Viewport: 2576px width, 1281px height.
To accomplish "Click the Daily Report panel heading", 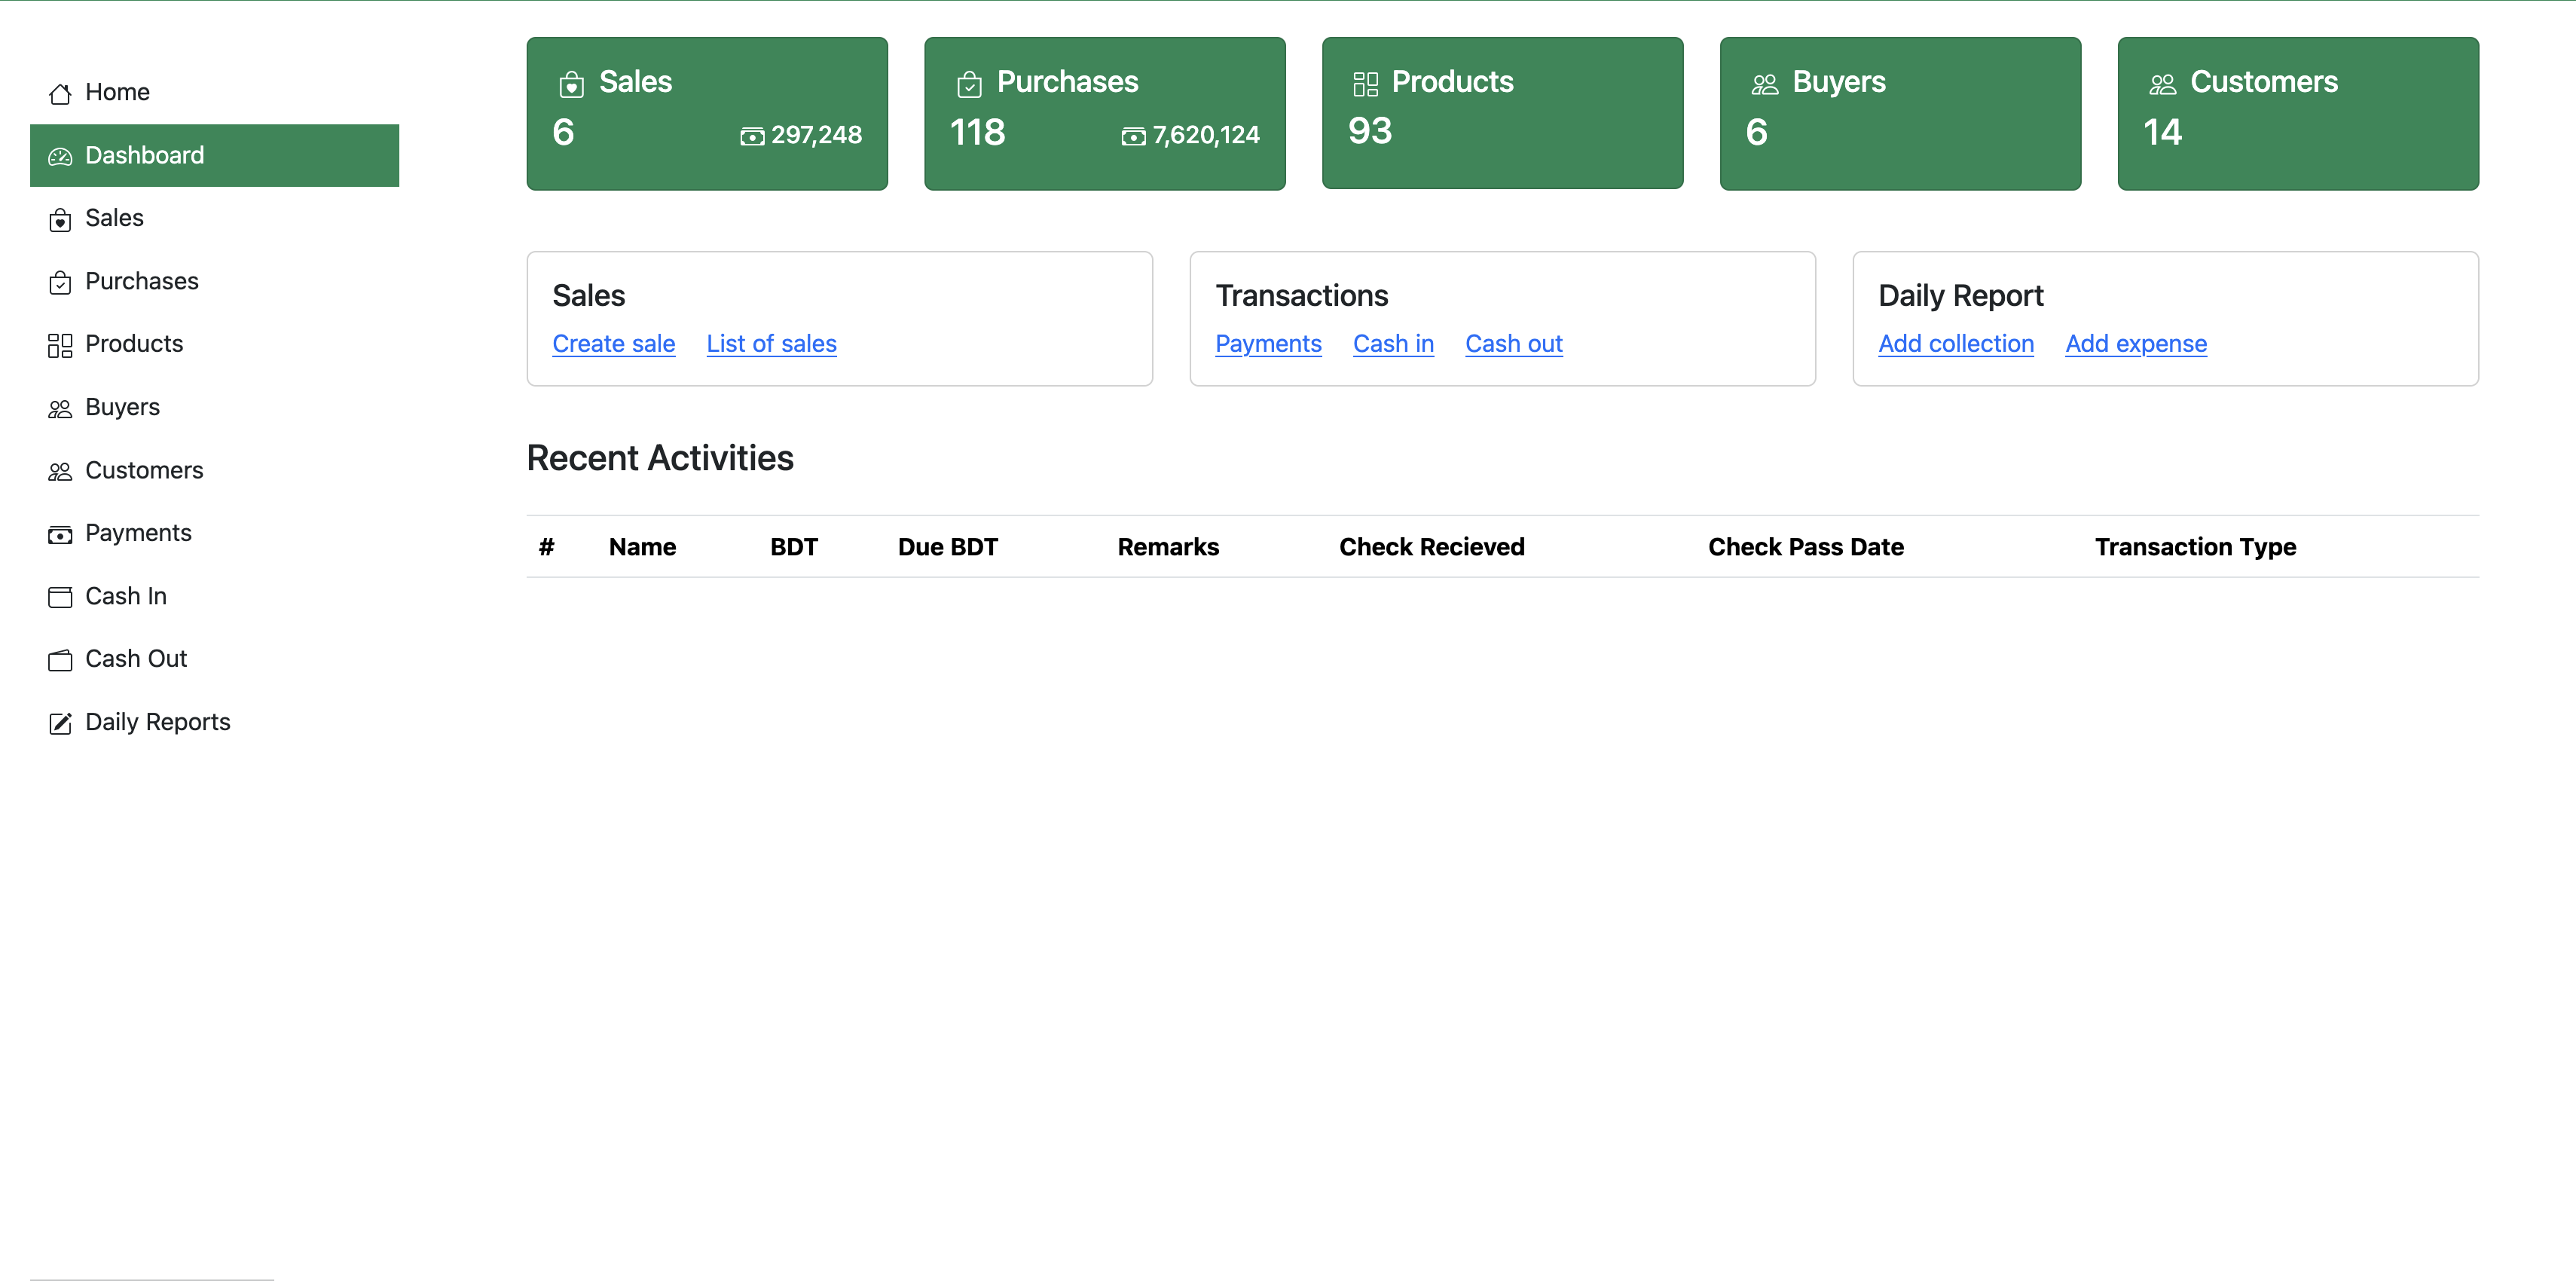I will click(x=1961, y=296).
